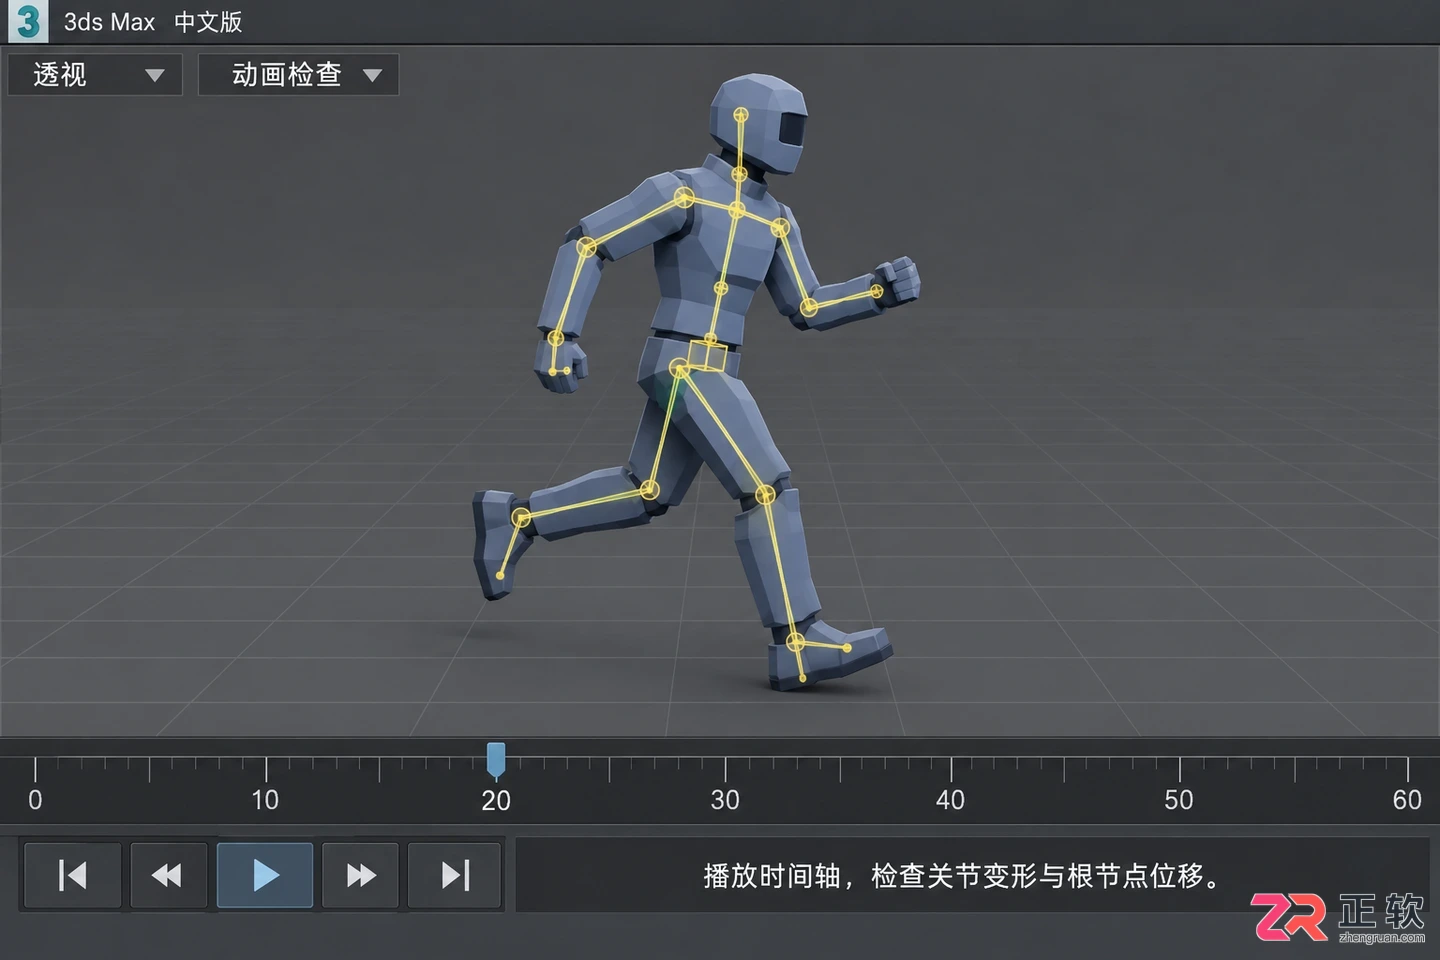Step forward with the fast-forward button
Screen dimensions: 1440x960
(360, 876)
